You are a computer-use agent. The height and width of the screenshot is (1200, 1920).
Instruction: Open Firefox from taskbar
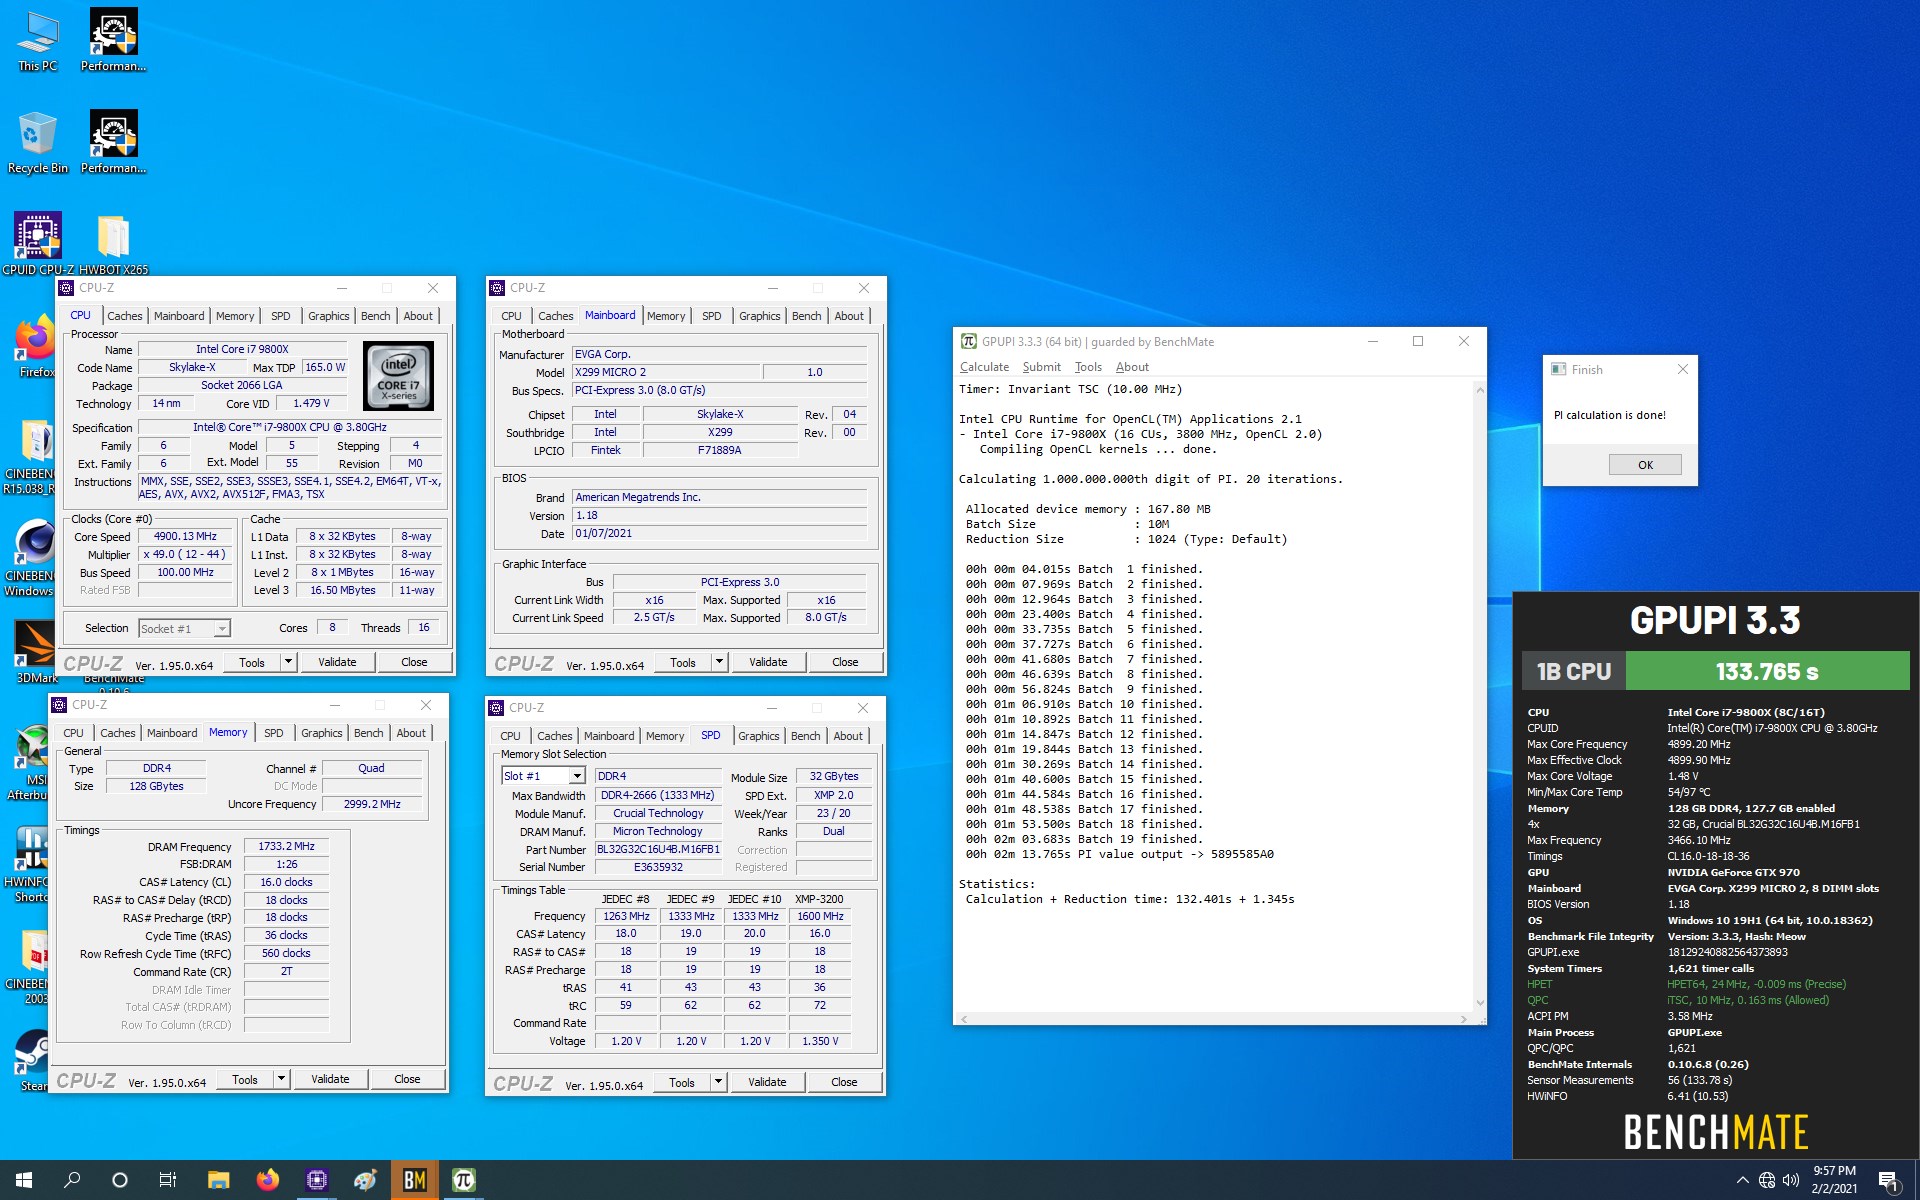267,1180
